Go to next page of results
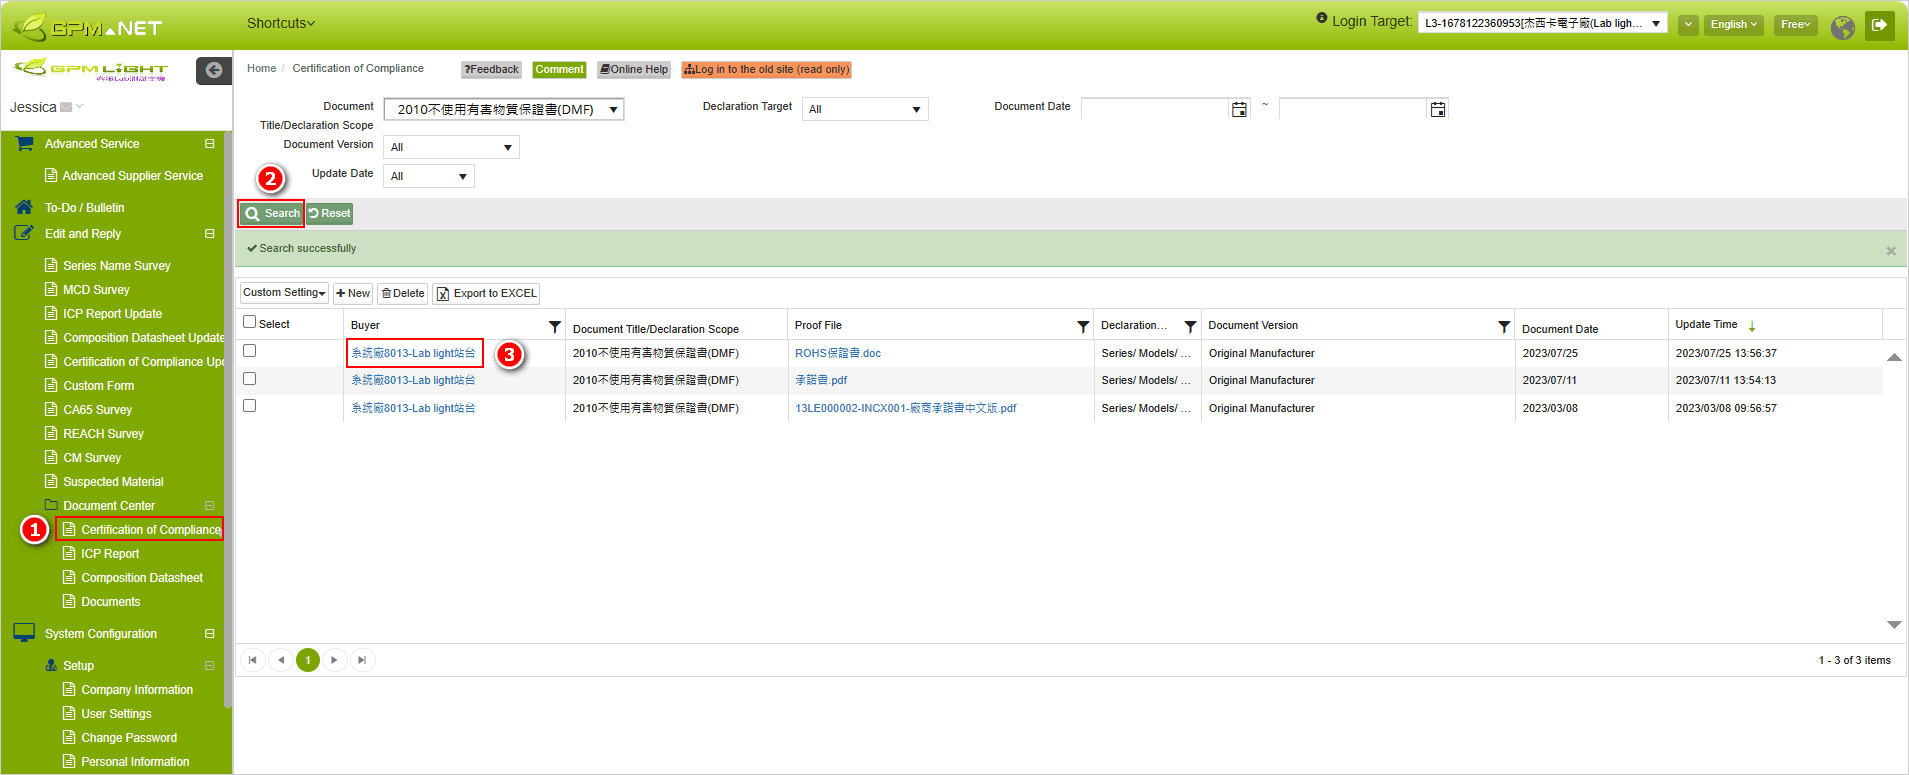 coord(334,660)
